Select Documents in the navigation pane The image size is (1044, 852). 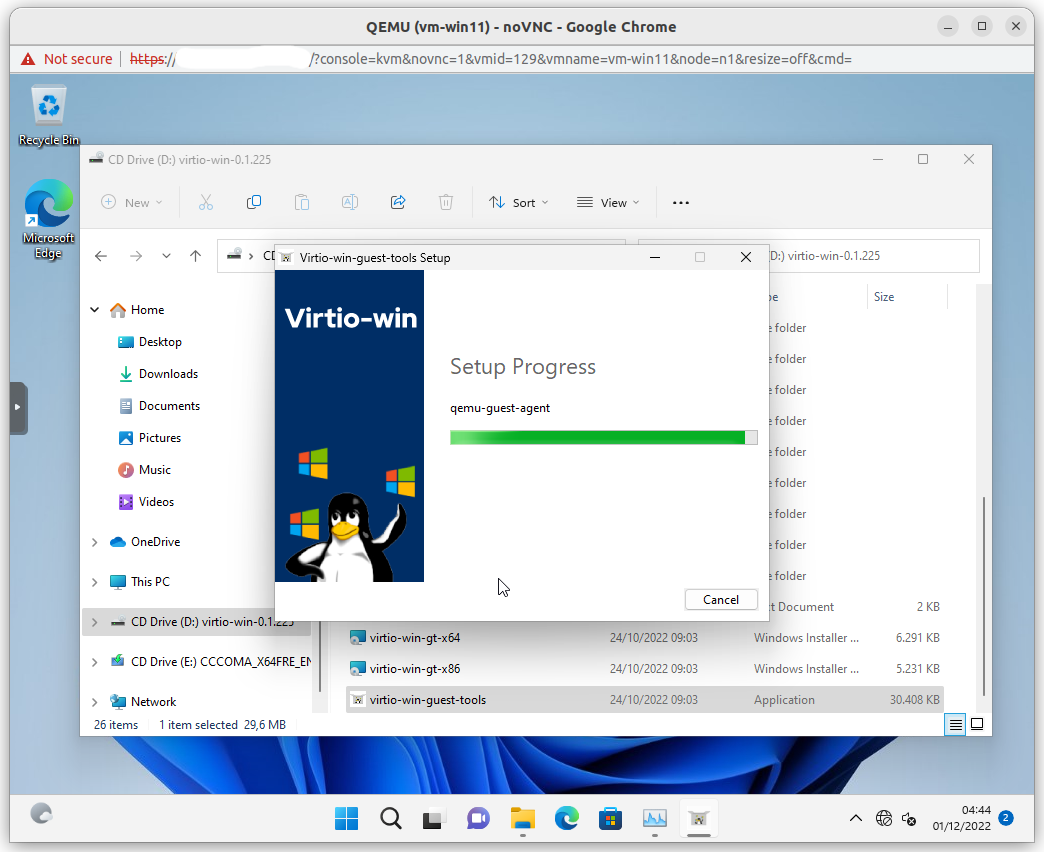(159, 406)
